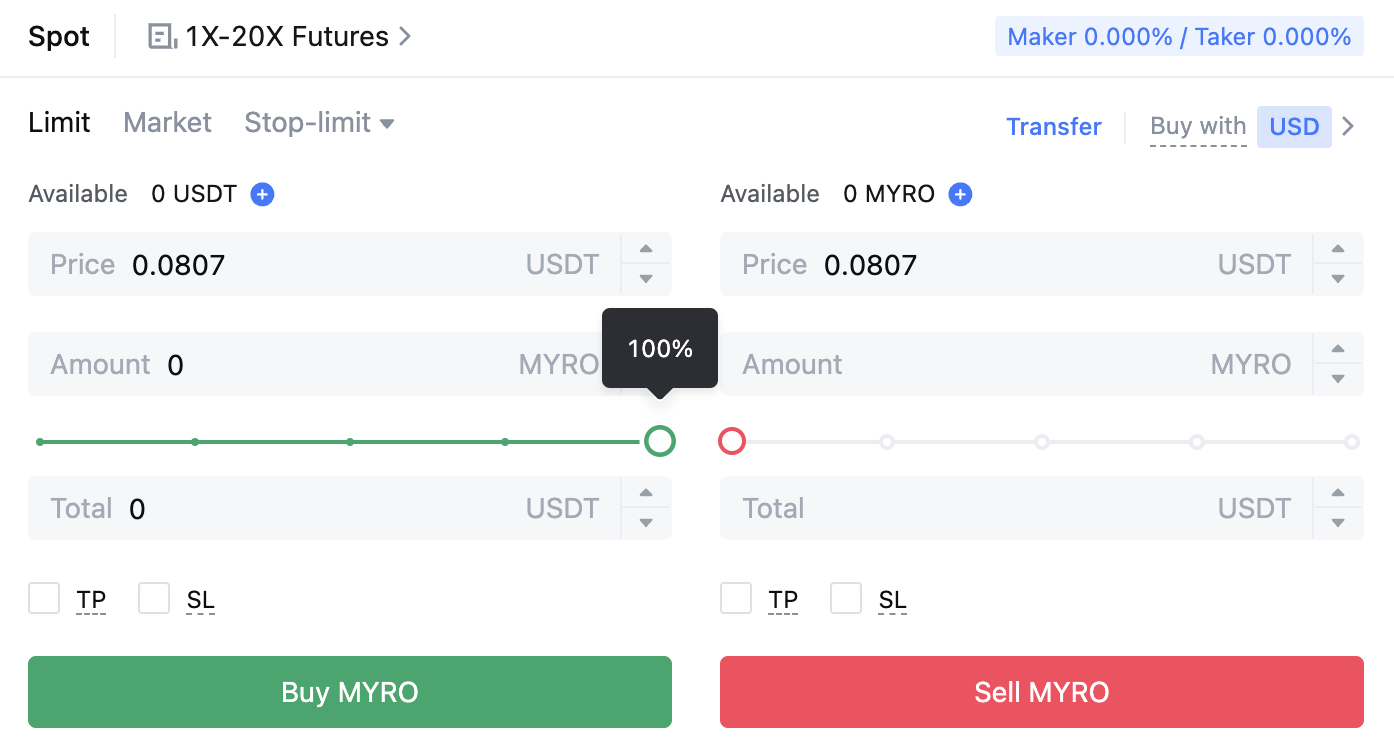
Task: Open the Stop-limit dropdown
Action: [319, 123]
